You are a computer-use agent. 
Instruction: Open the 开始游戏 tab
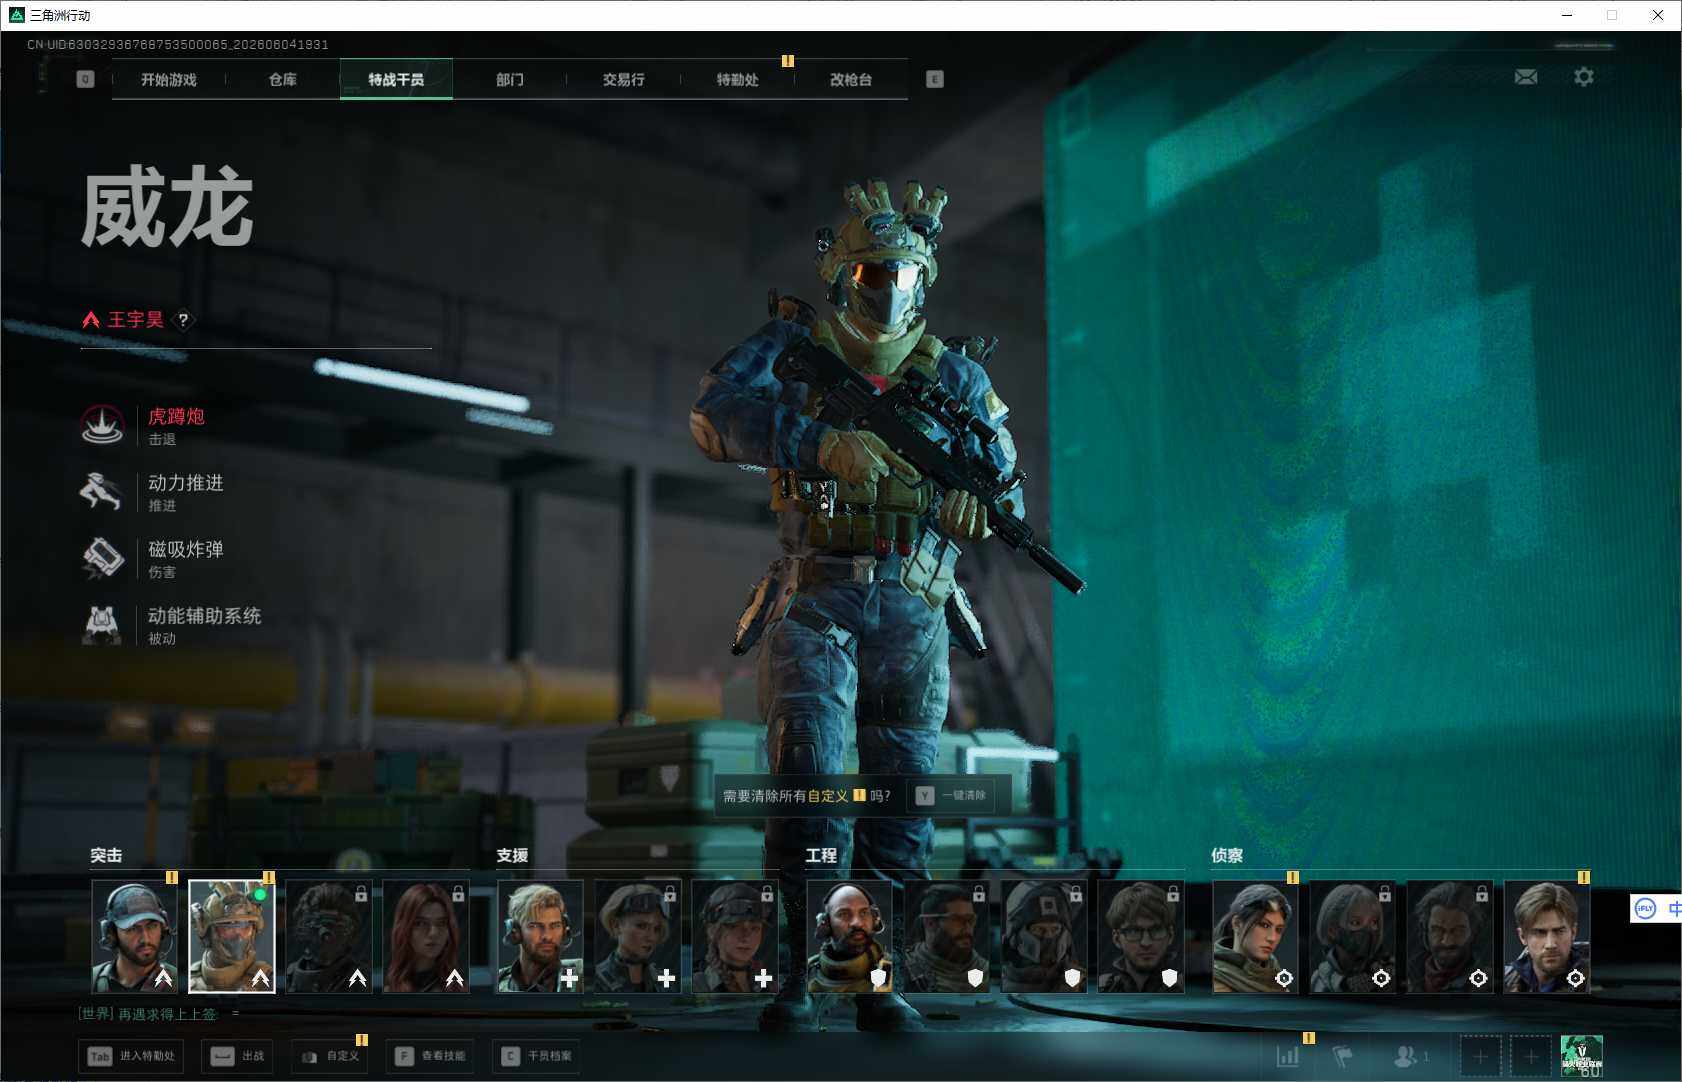pyautogui.click(x=169, y=79)
